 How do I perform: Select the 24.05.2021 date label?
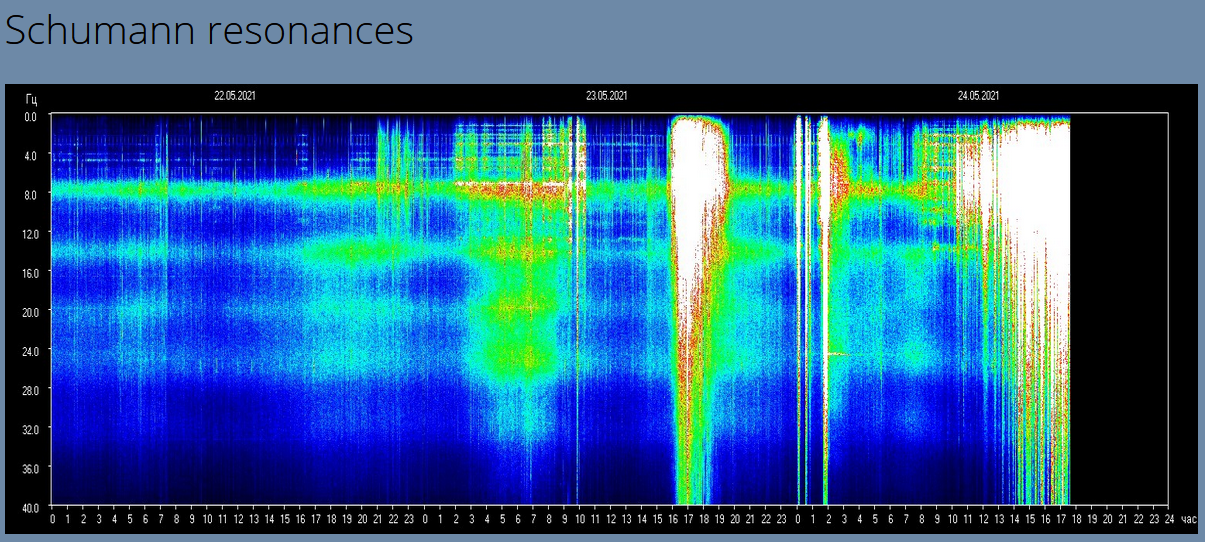pos(978,96)
